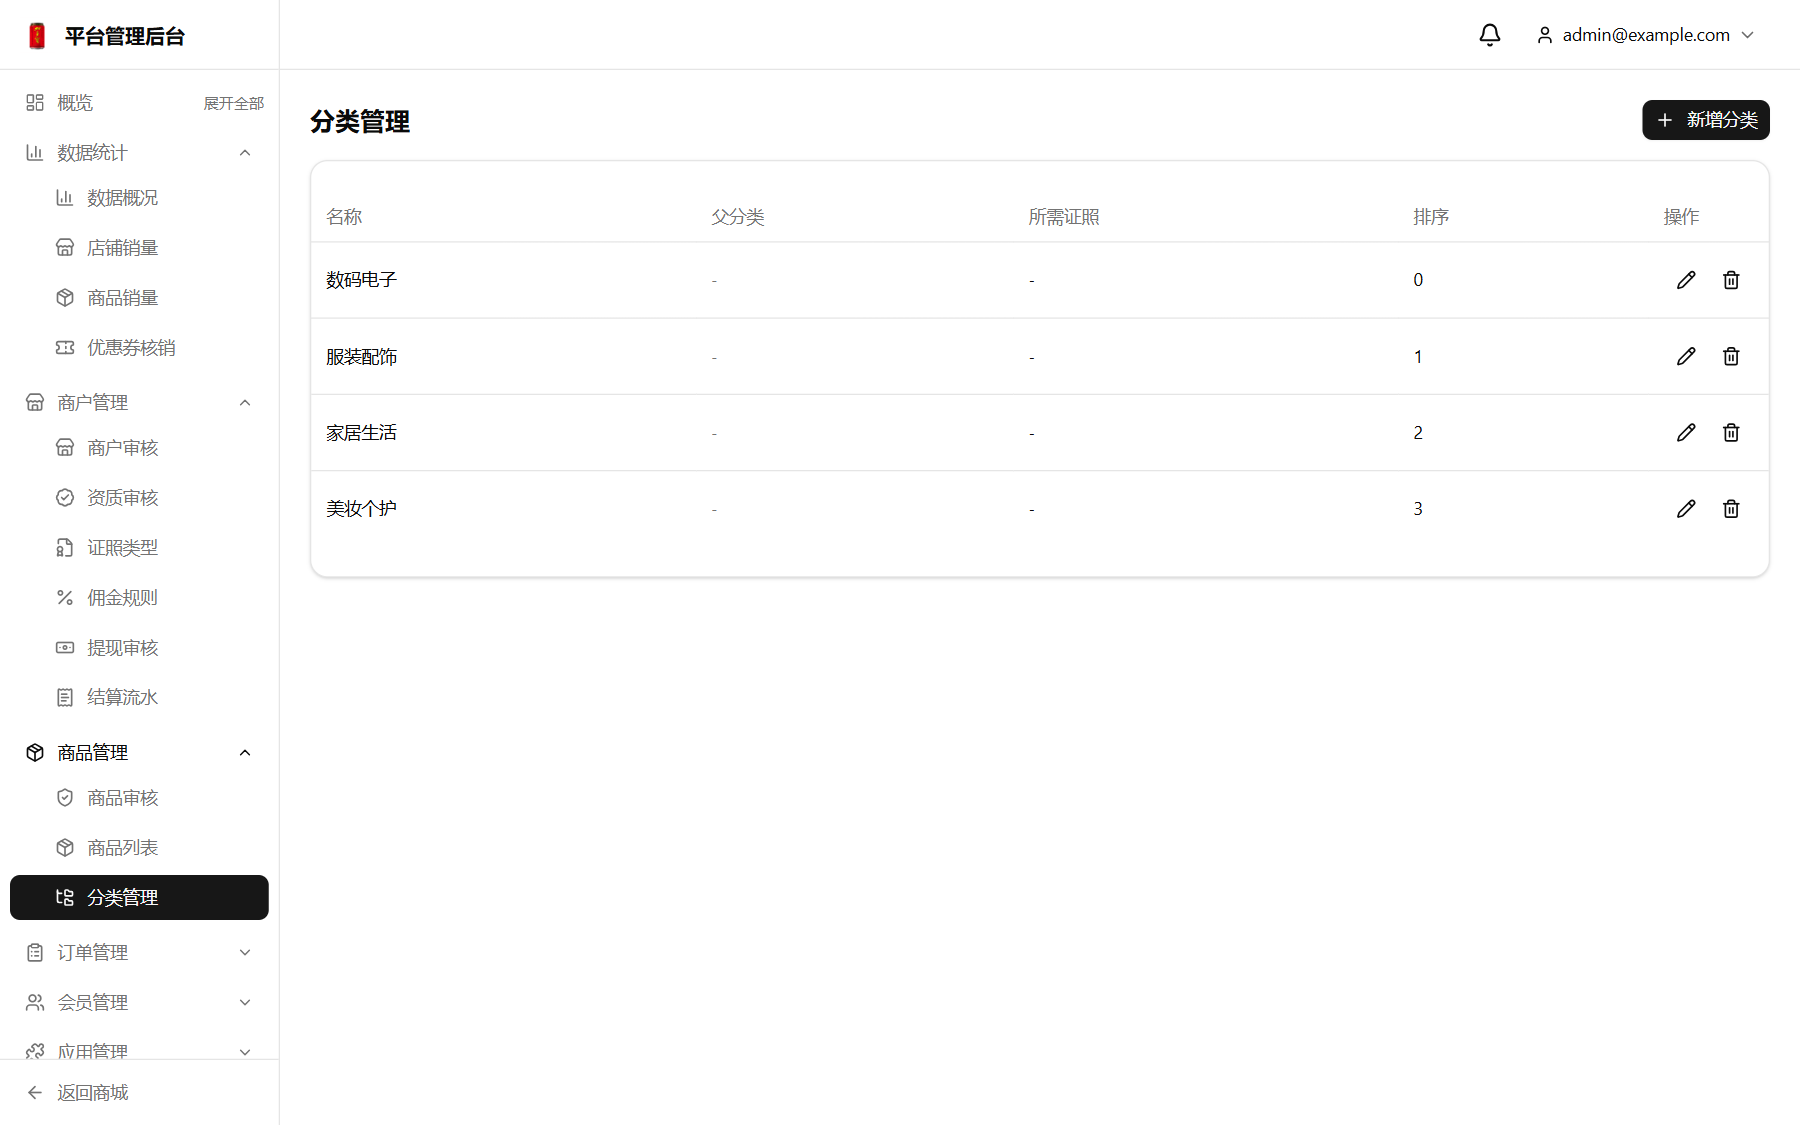The image size is (1800, 1125).
Task: Edit the 服装配饰 category with pencil icon
Action: click(x=1686, y=356)
